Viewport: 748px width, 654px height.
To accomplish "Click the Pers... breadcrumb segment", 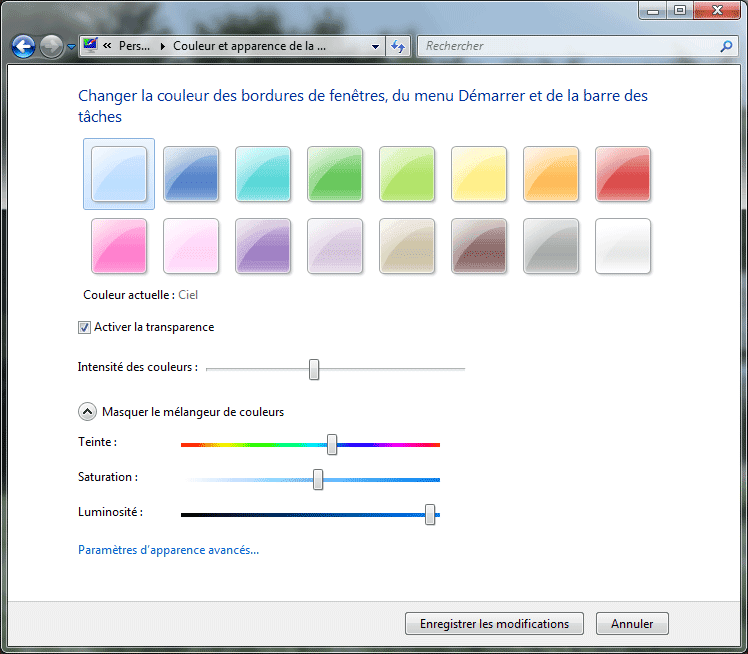I will (134, 46).
